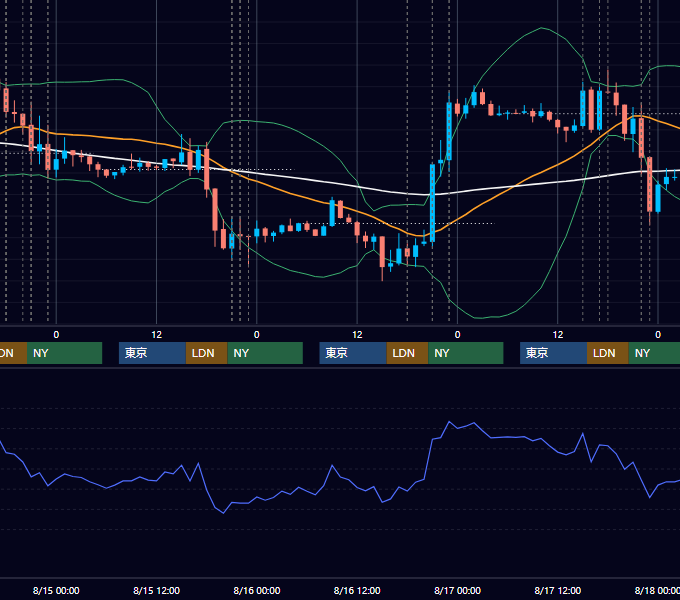Click the 8/16 12:00 time axis label
Image resolution: width=680 pixels, height=600 pixels.
[x=357, y=590]
